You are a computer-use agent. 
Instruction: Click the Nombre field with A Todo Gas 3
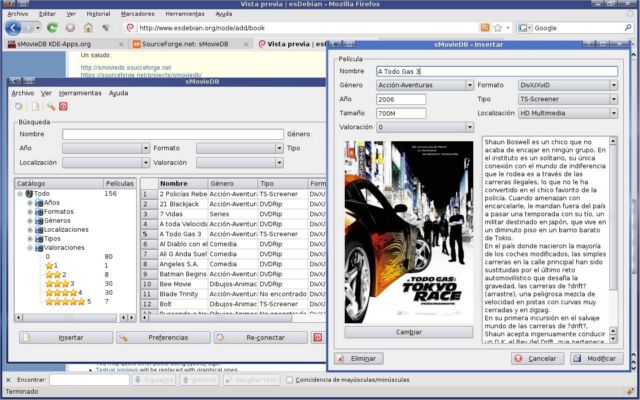497,71
